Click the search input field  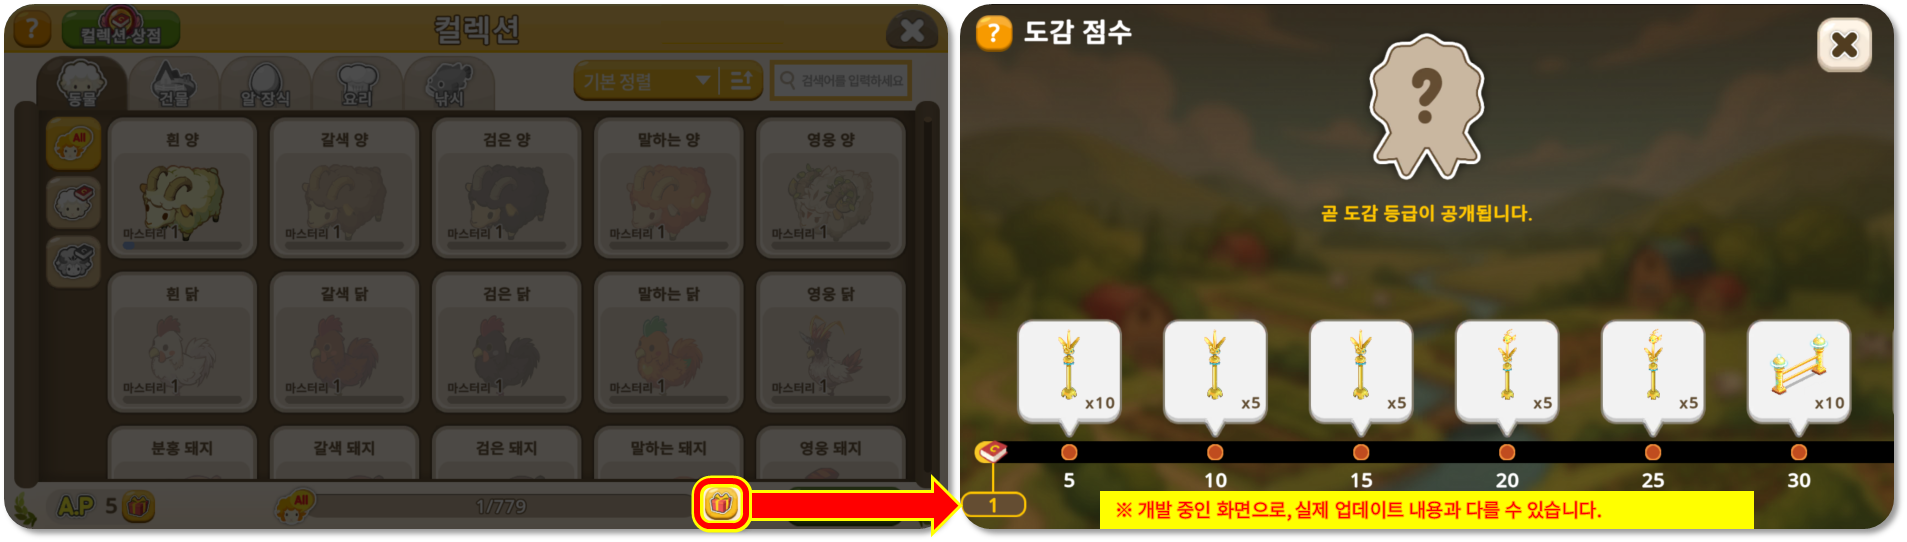(841, 81)
